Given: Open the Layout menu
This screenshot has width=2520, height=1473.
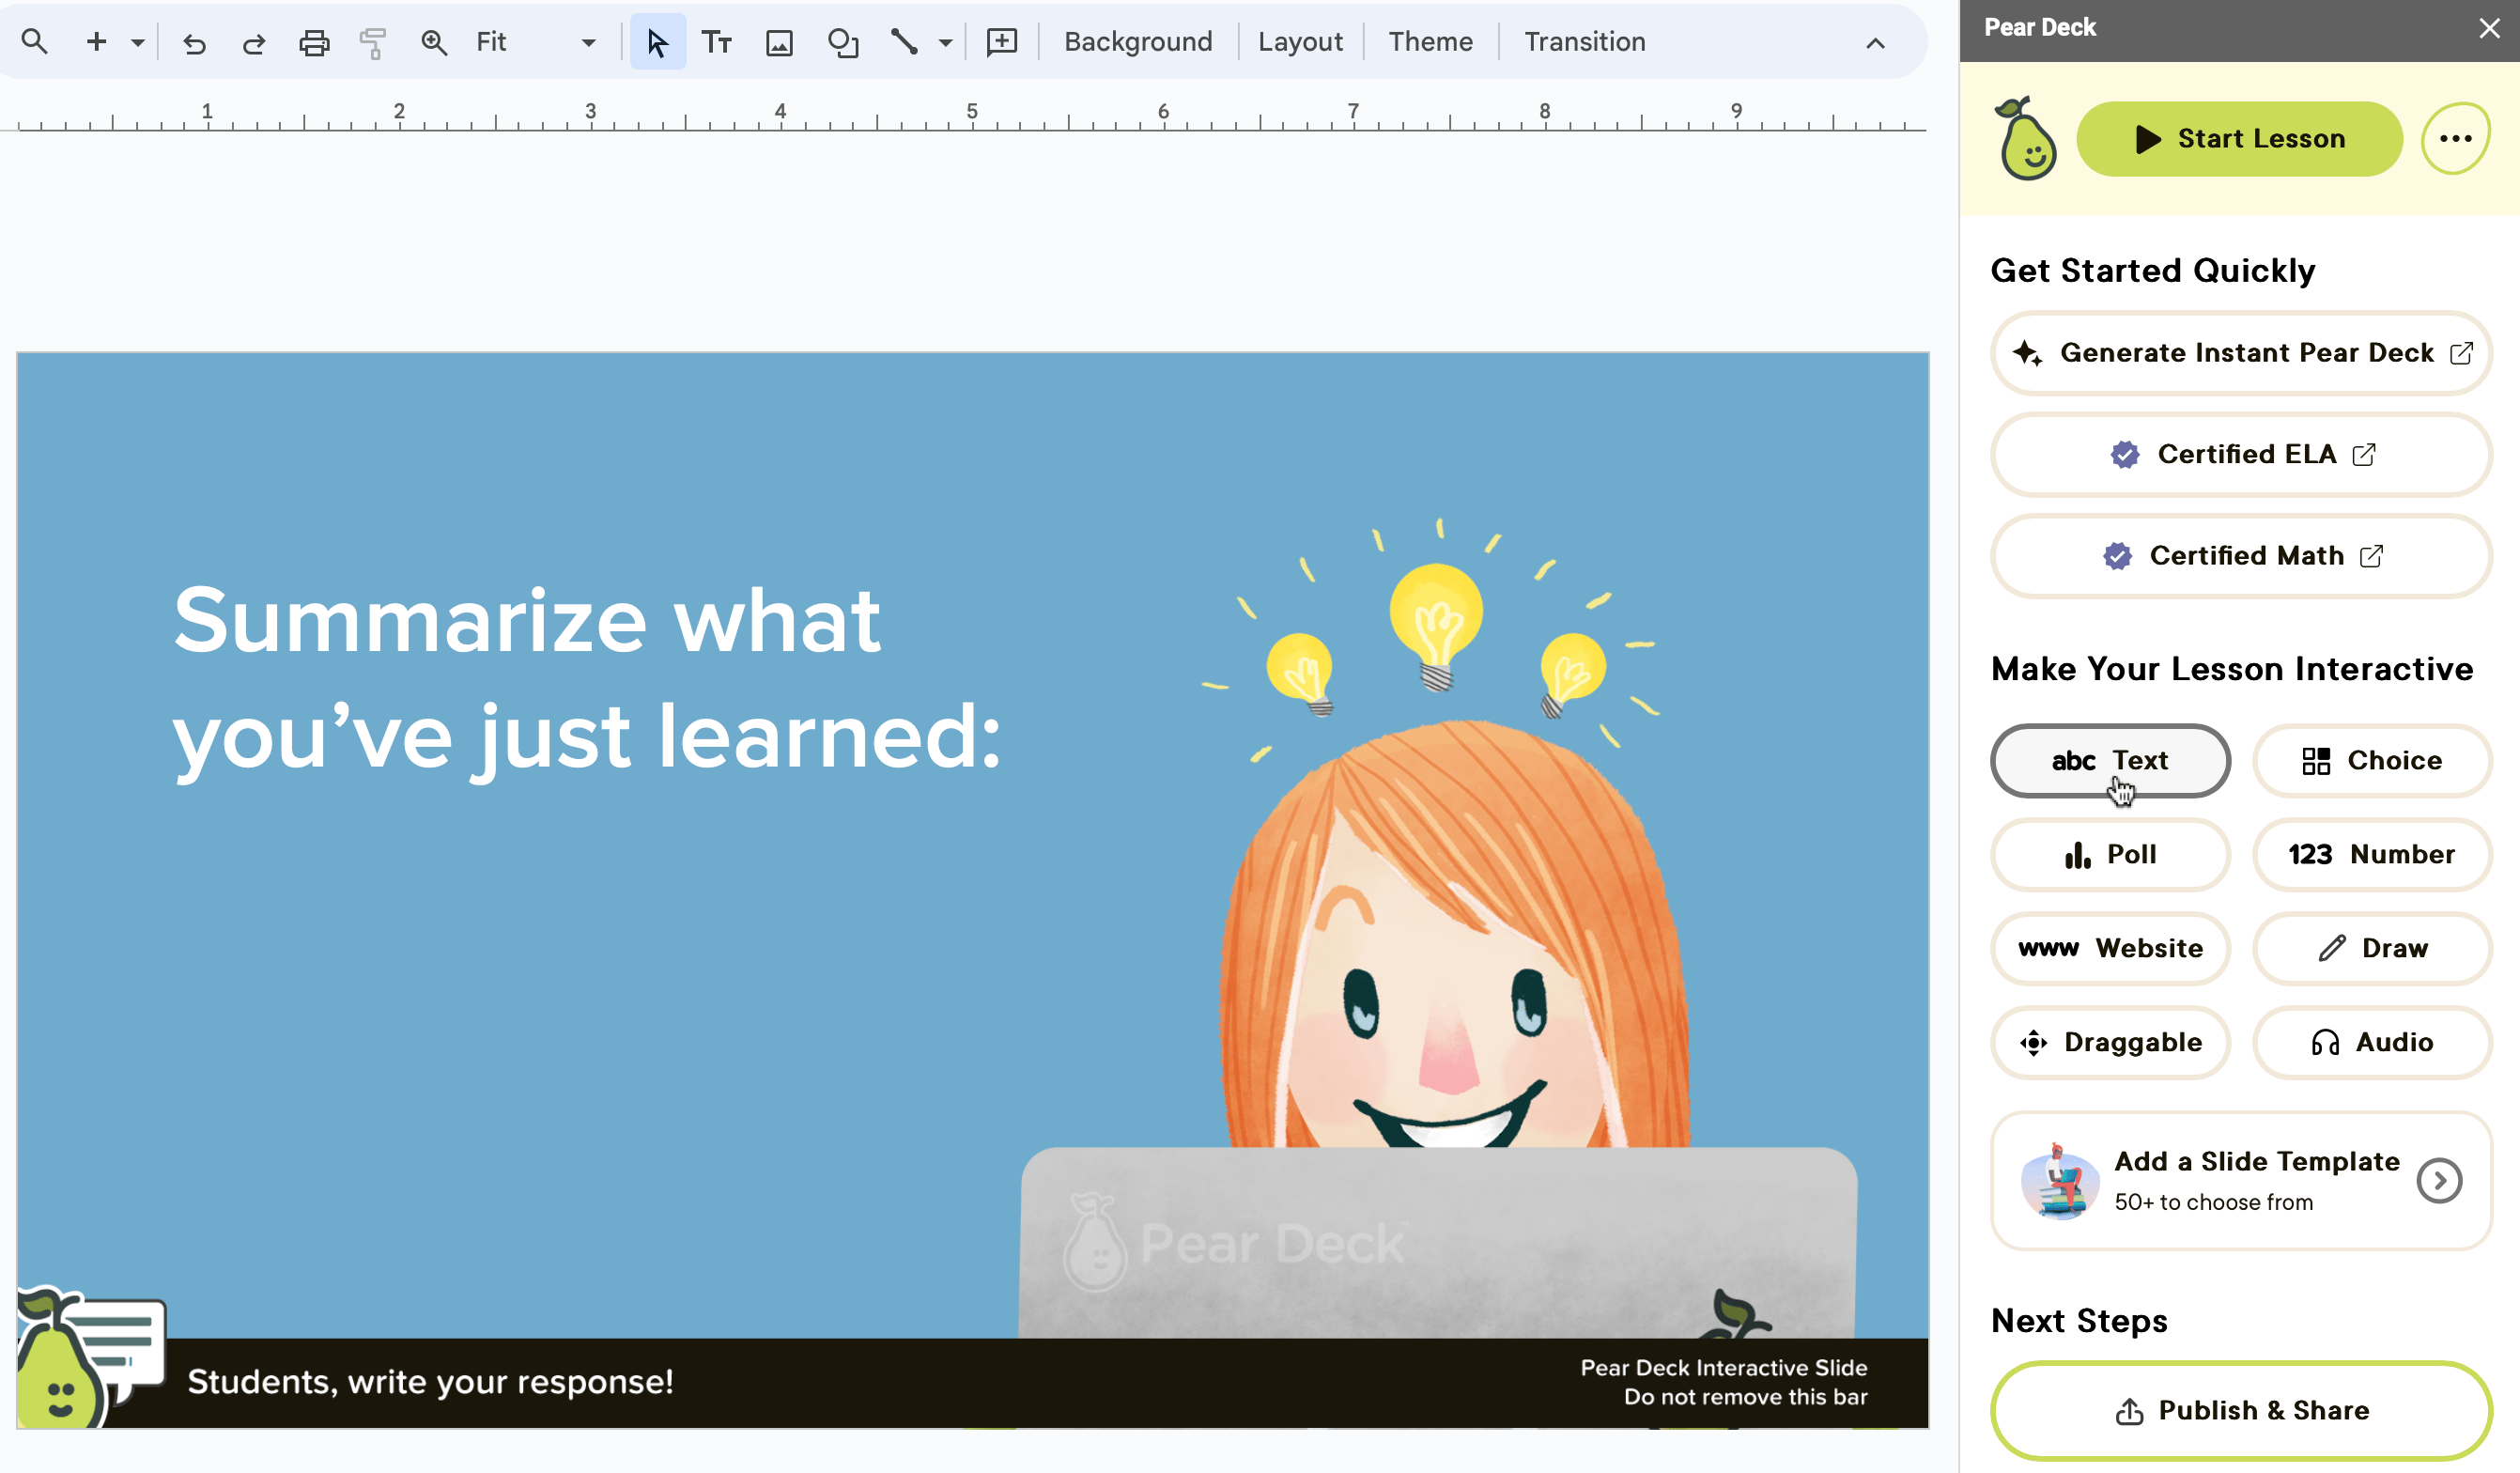Looking at the screenshot, I should (1300, 42).
